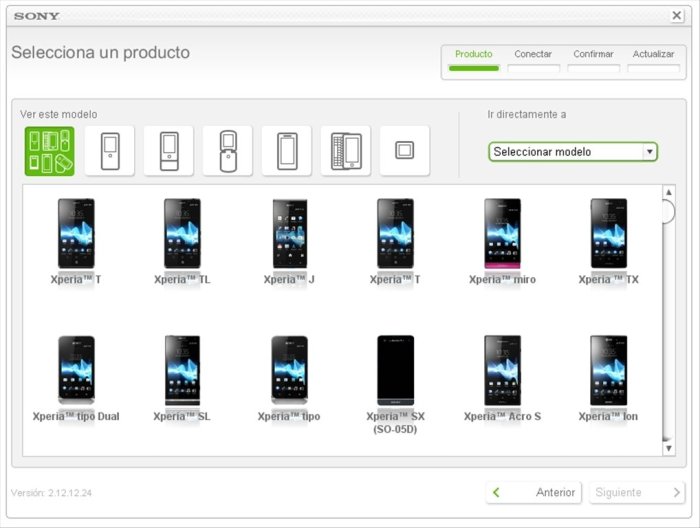Choose the Xperia TL phone
700x528 pixels.
click(182, 233)
